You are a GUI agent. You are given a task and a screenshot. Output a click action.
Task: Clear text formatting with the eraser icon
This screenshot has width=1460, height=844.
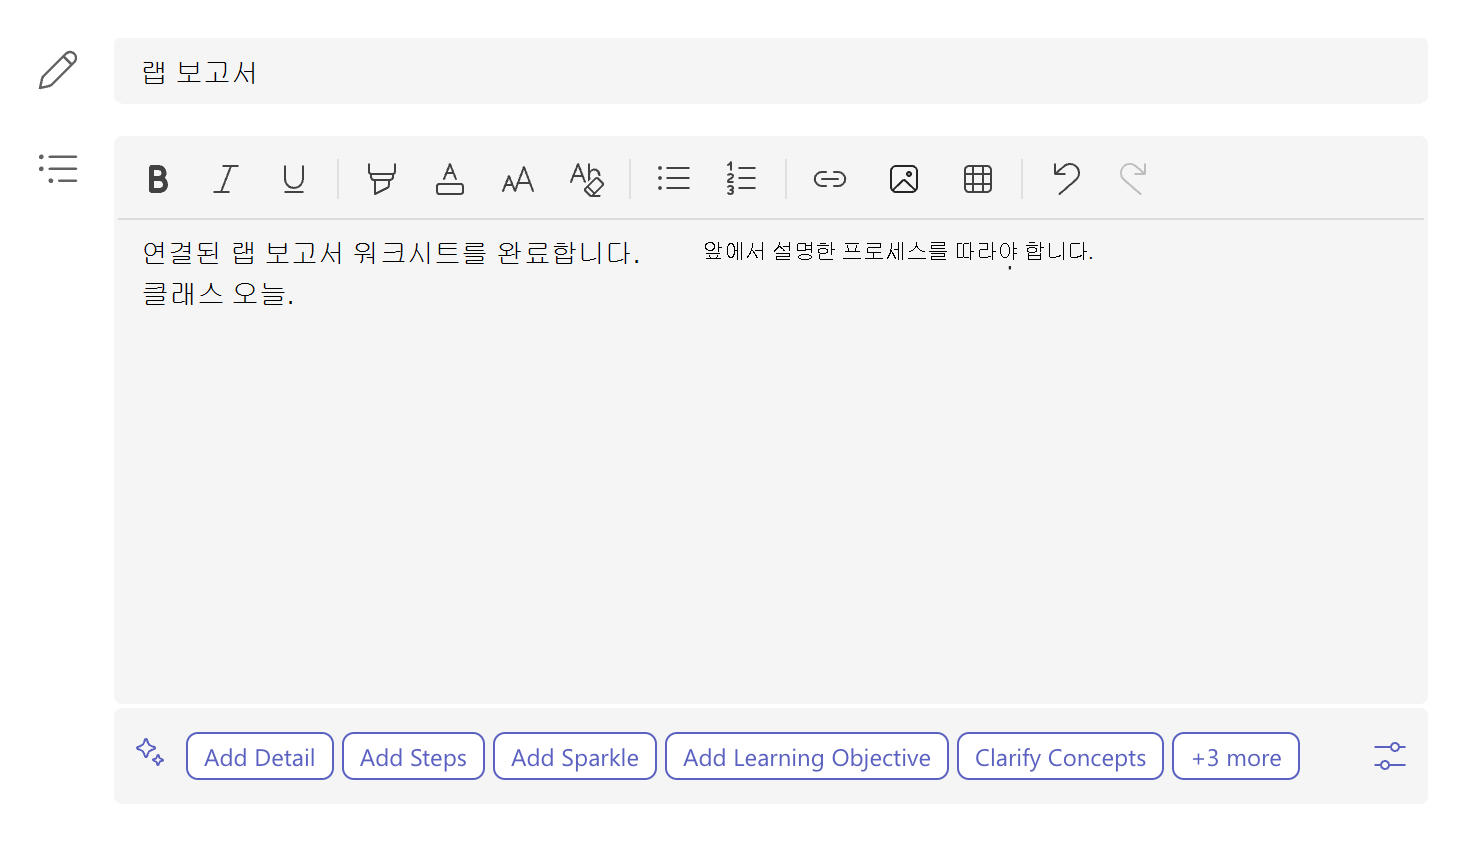click(586, 179)
